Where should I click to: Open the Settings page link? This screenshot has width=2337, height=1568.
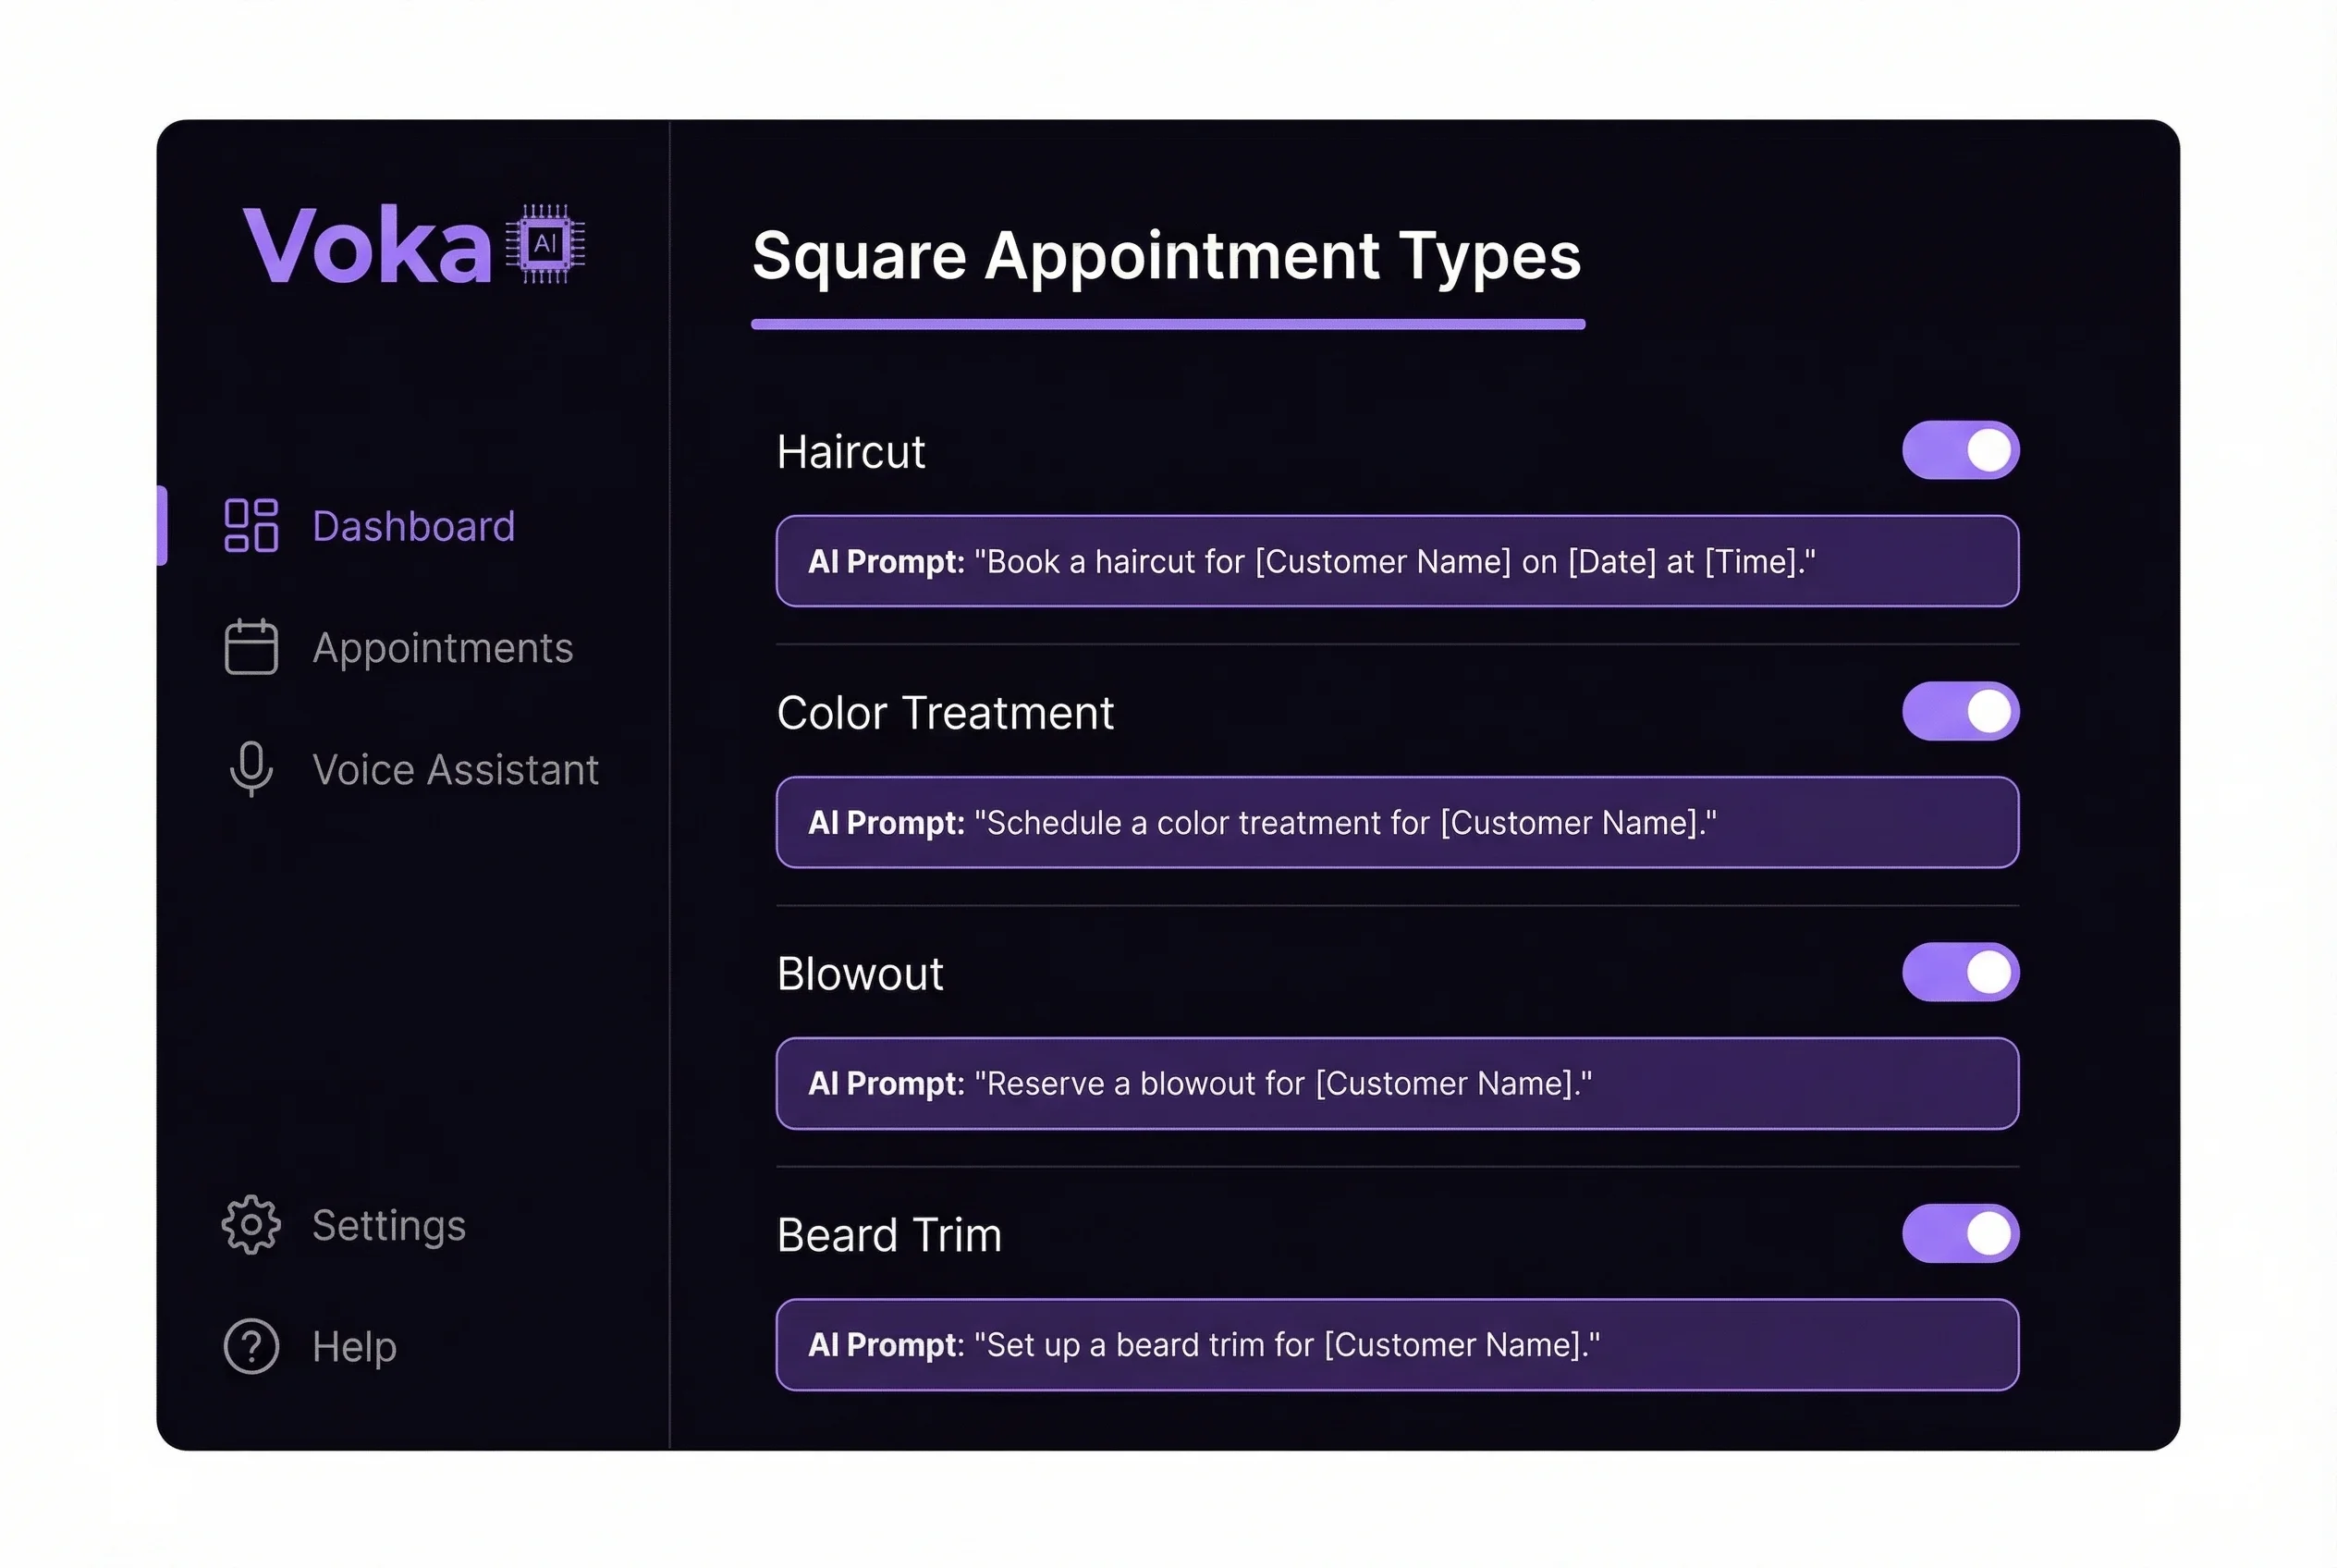click(389, 1226)
